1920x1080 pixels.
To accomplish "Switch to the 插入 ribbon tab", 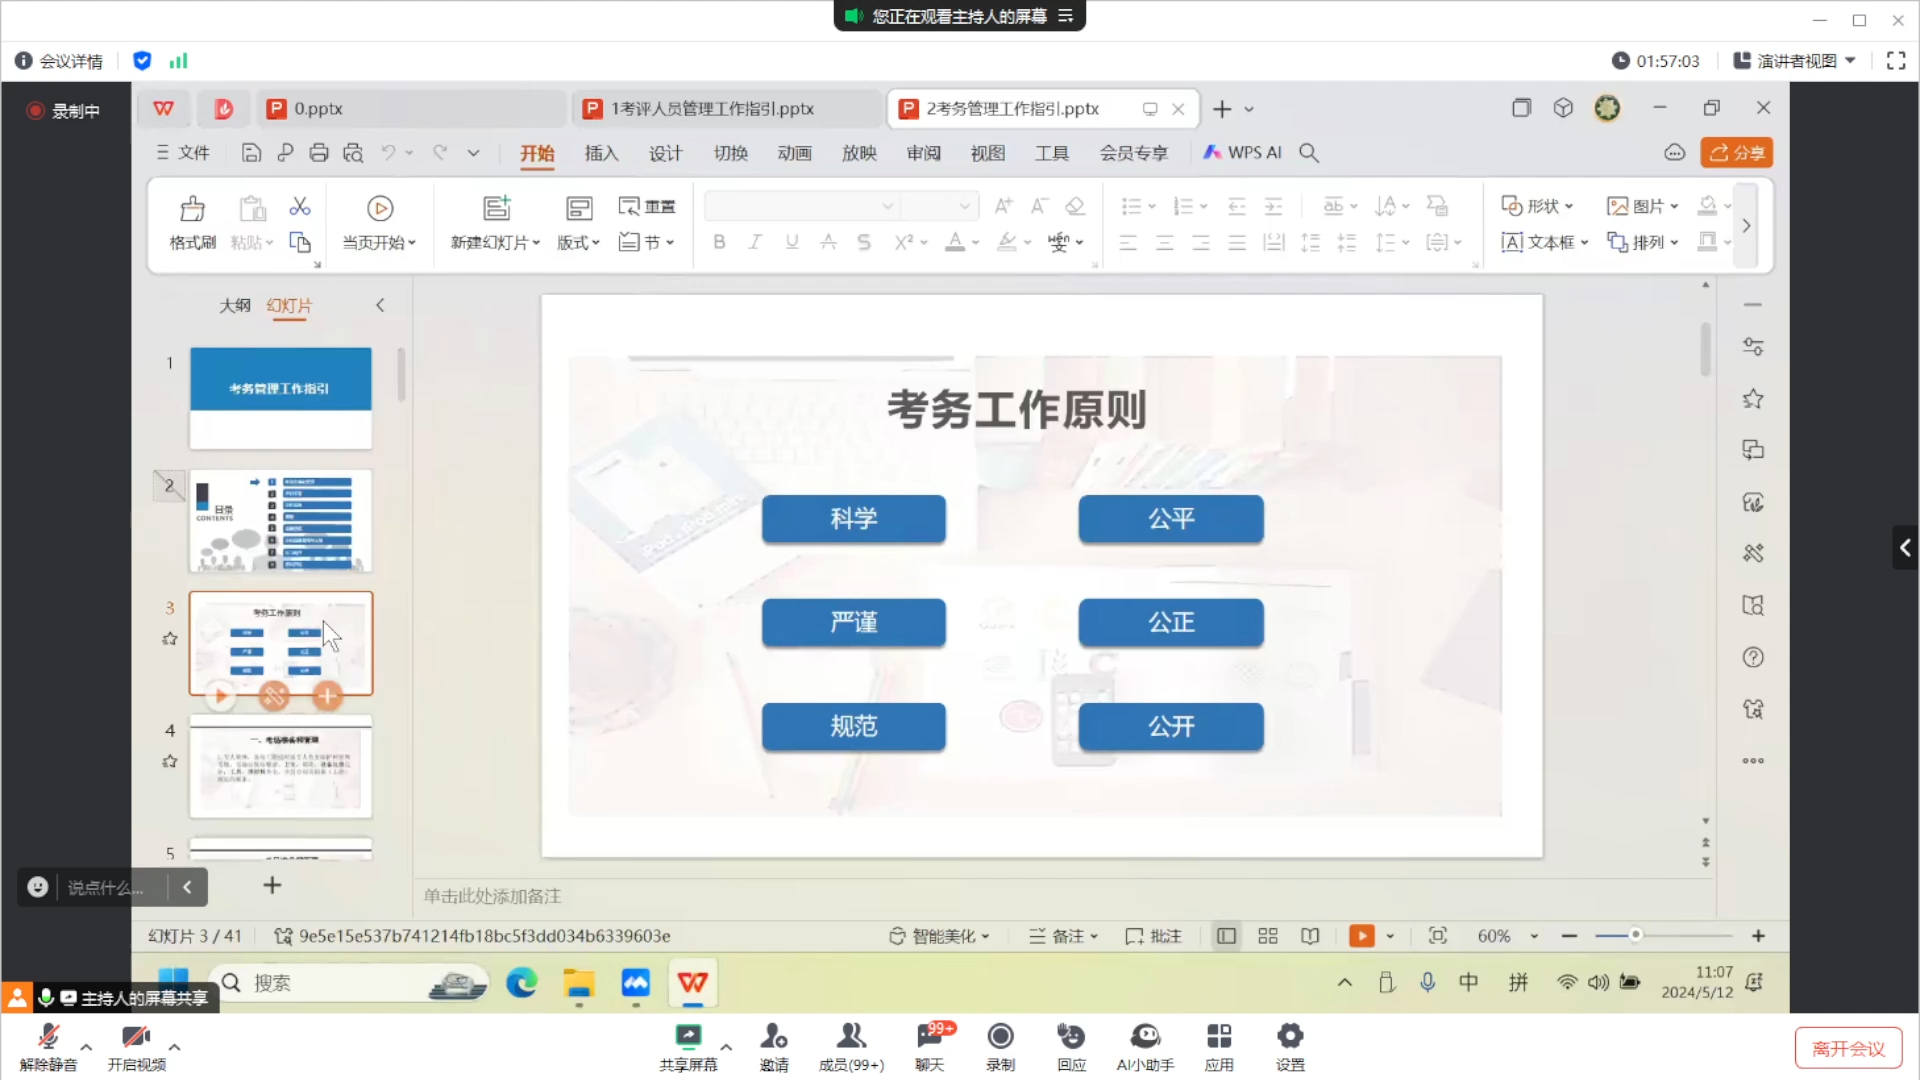I will 601,152.
